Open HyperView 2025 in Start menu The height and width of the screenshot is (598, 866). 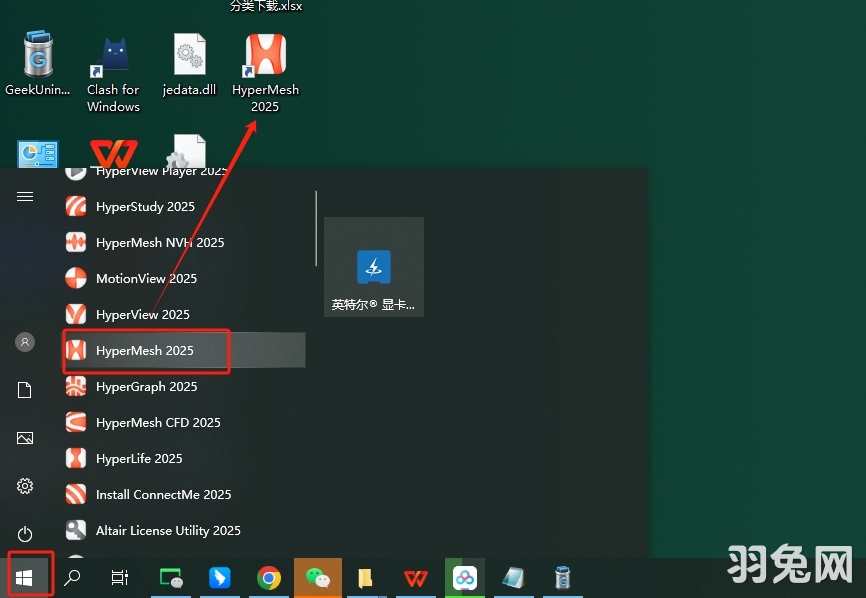tap(142, 315)
